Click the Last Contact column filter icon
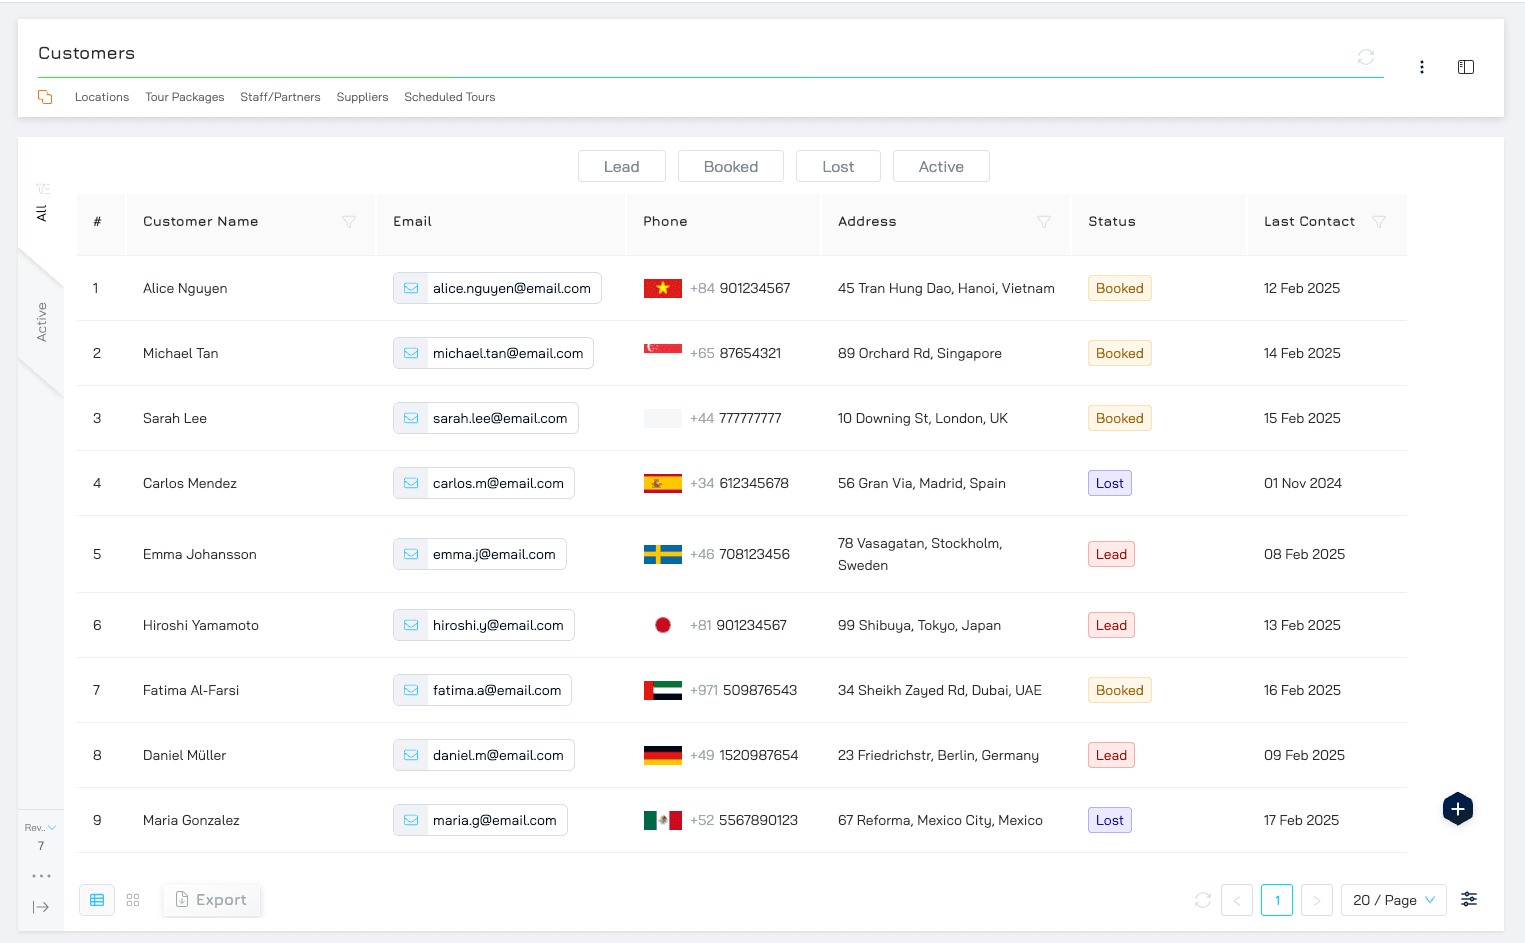1525x943 pixels. tap(1378, 222)
